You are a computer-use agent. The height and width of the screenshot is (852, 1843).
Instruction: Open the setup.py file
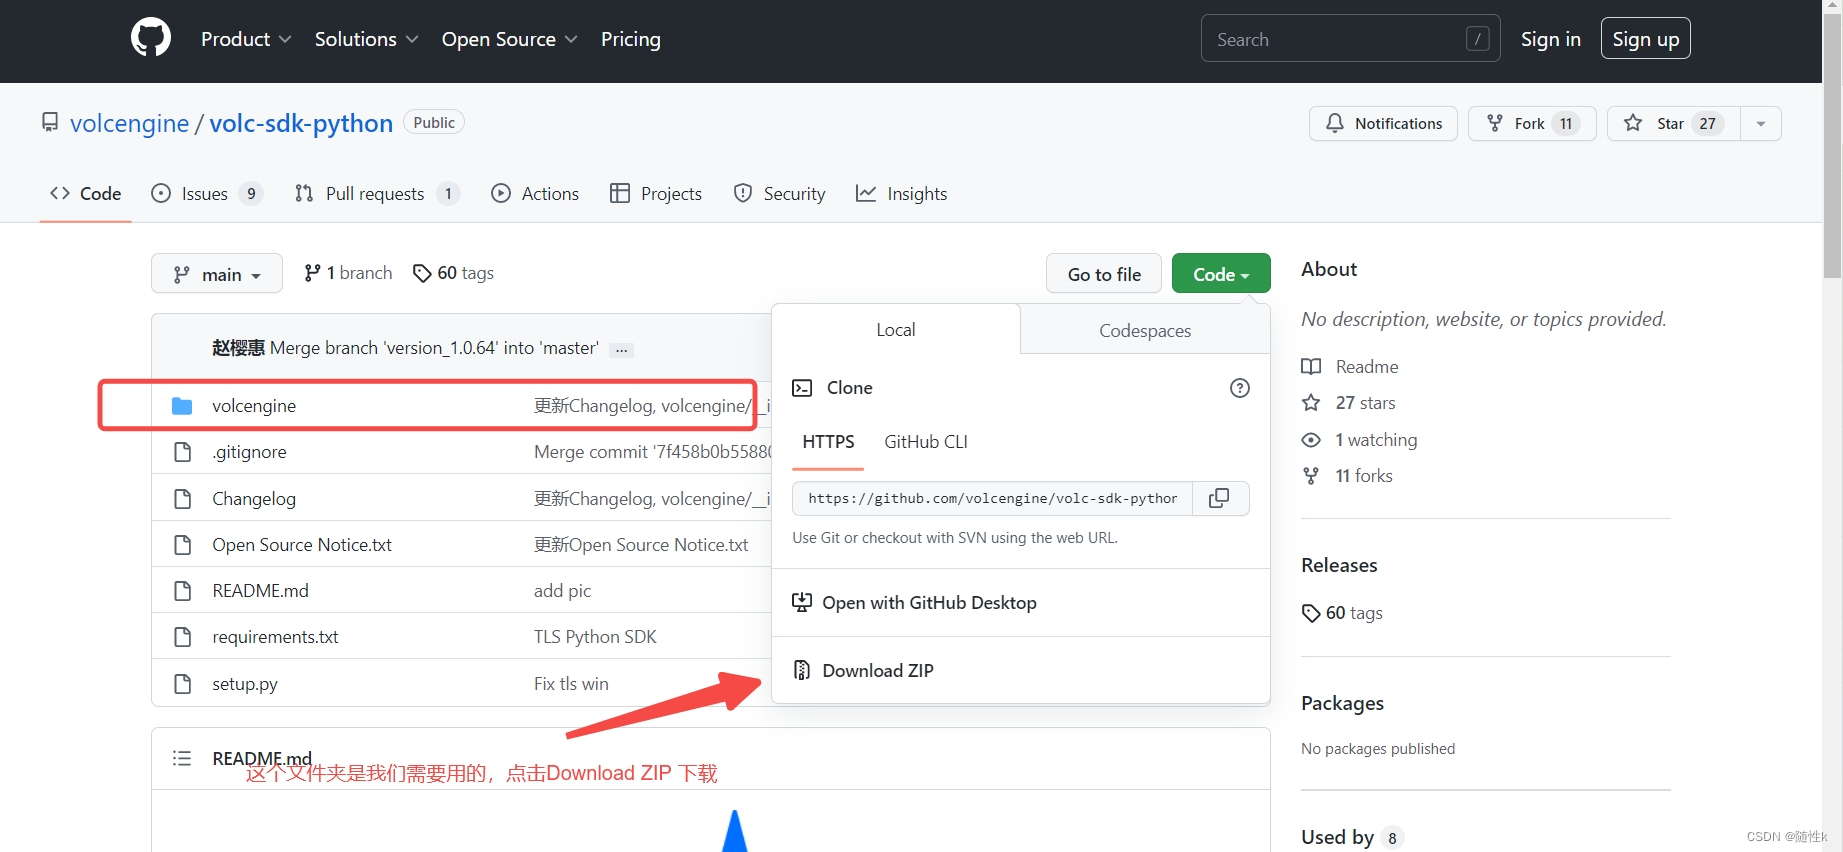245,683
